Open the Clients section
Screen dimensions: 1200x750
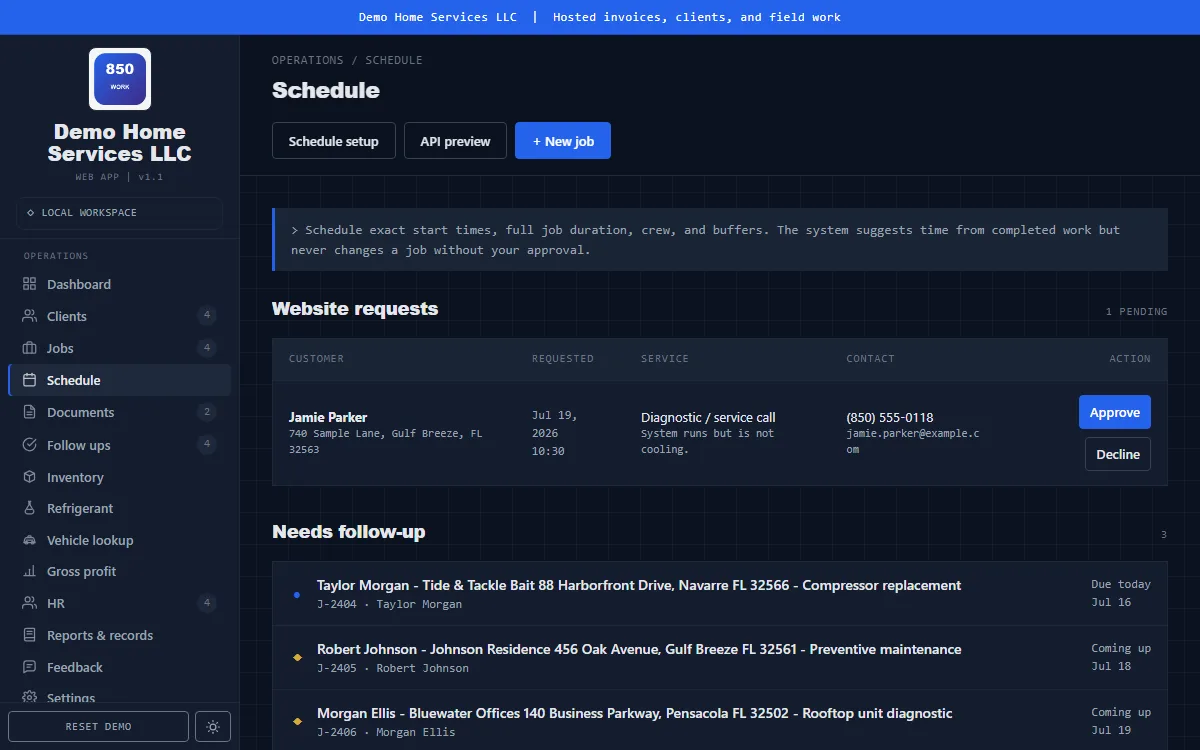[119, 316]
